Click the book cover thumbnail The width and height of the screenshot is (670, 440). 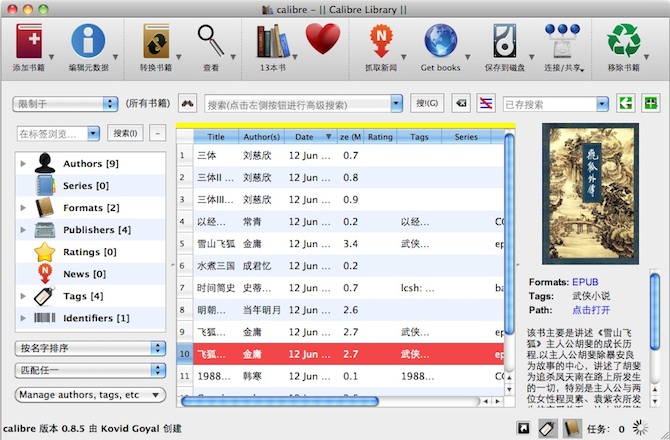click(591, 194)
